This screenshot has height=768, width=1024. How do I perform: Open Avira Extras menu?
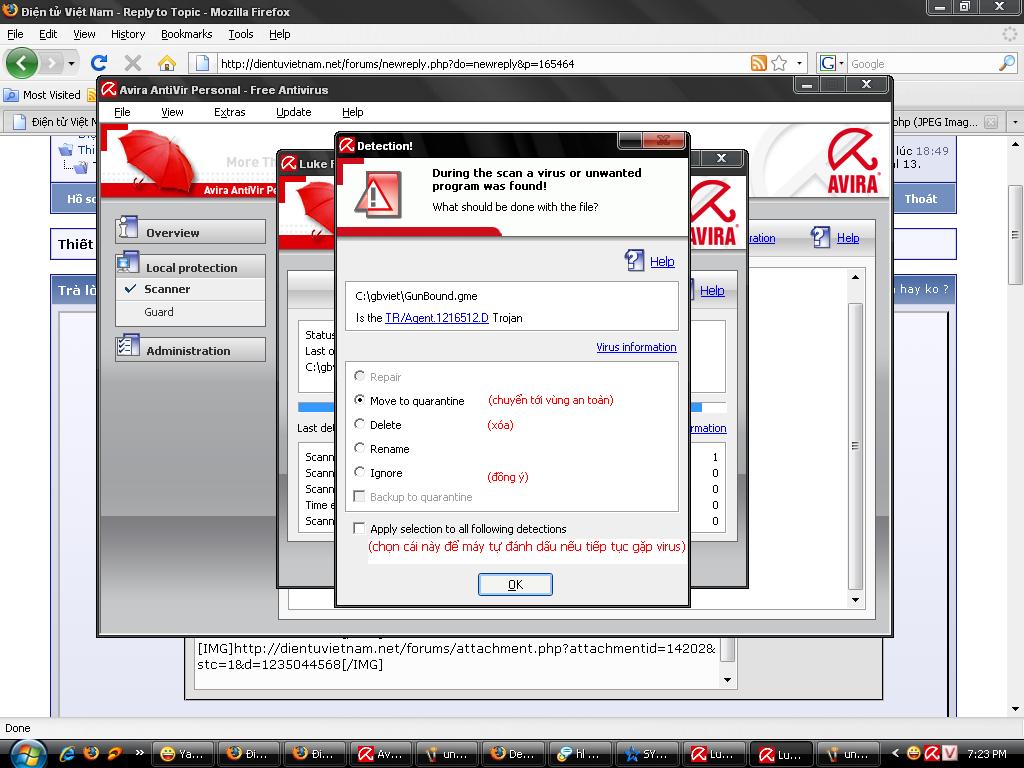click(230, 112)
